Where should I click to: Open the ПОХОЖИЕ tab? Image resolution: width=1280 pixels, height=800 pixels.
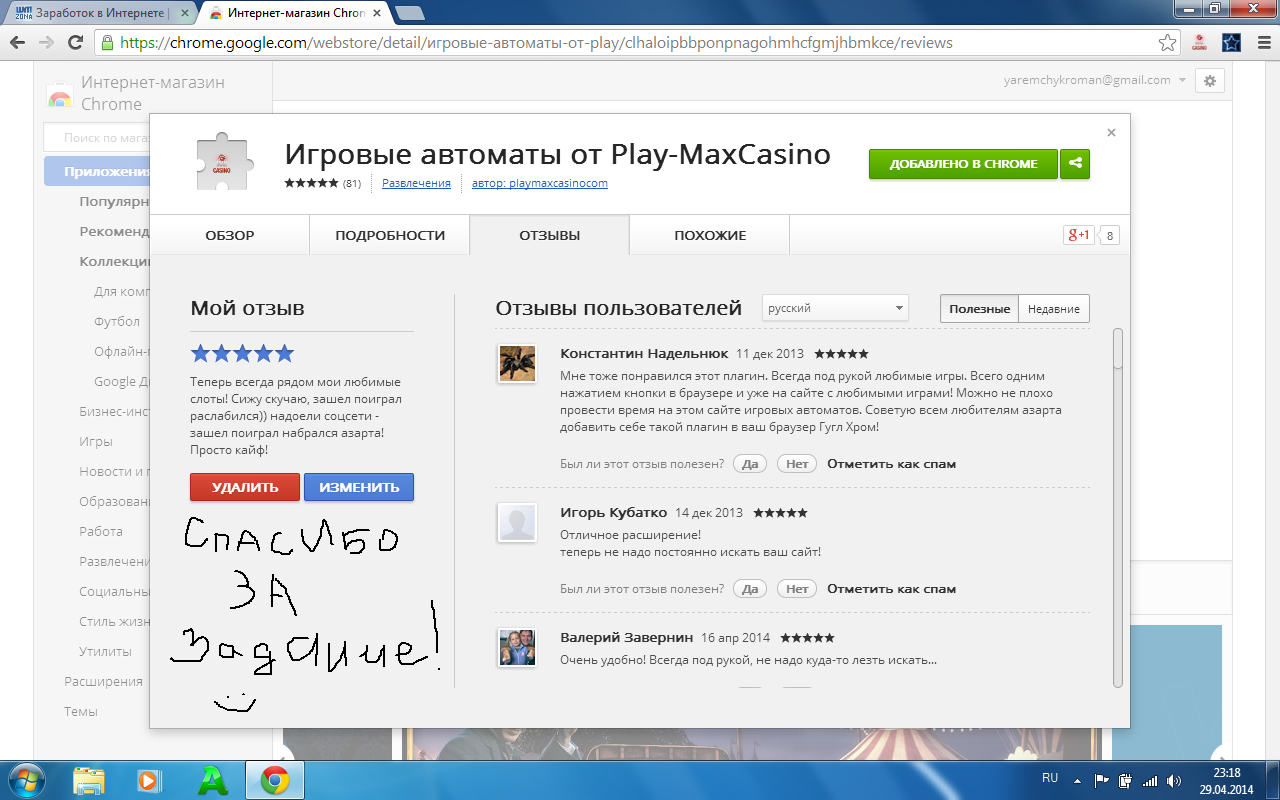(x=710, y=236)
